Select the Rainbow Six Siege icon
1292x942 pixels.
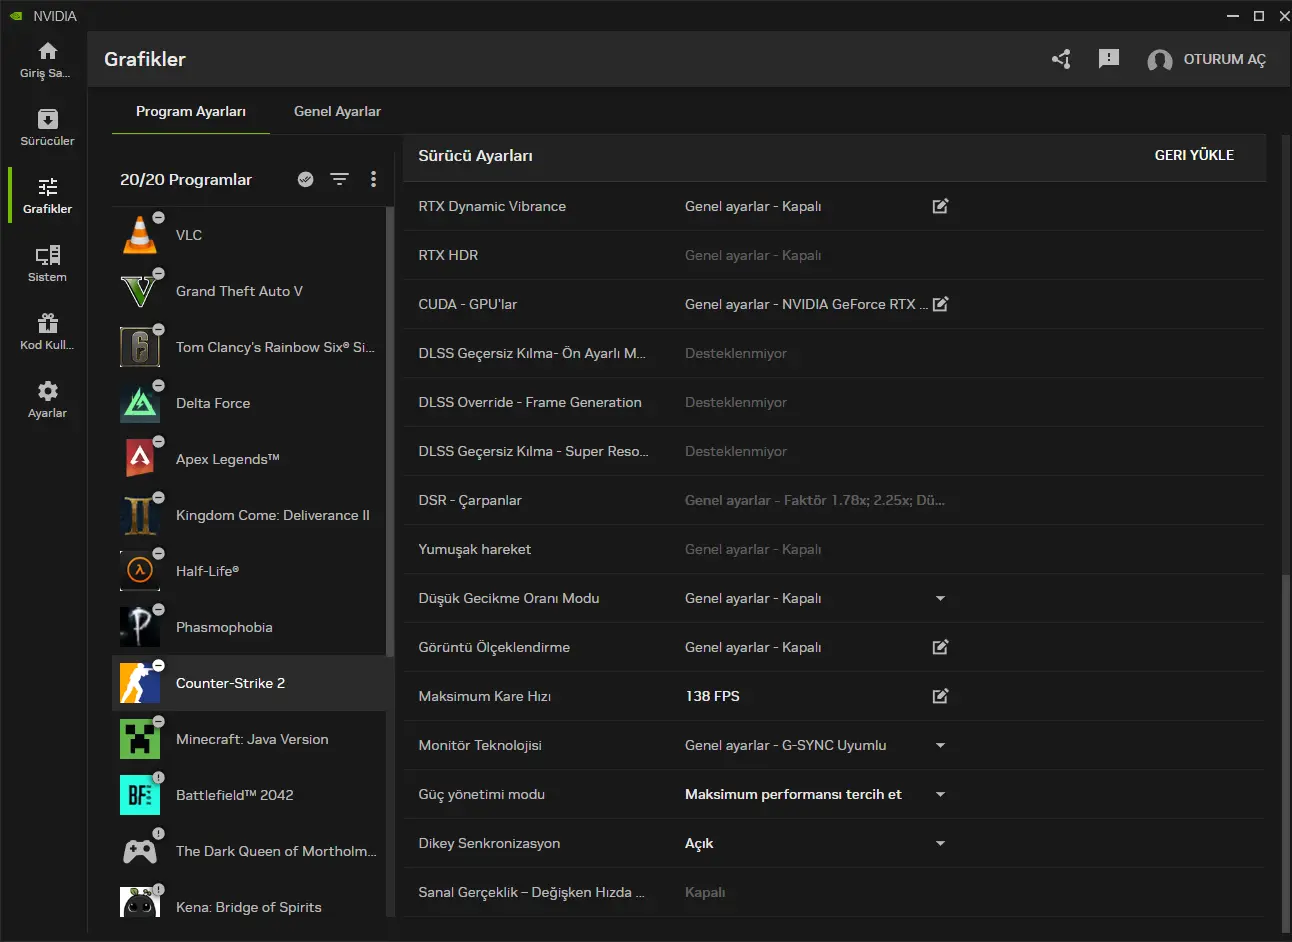[140, 347]
